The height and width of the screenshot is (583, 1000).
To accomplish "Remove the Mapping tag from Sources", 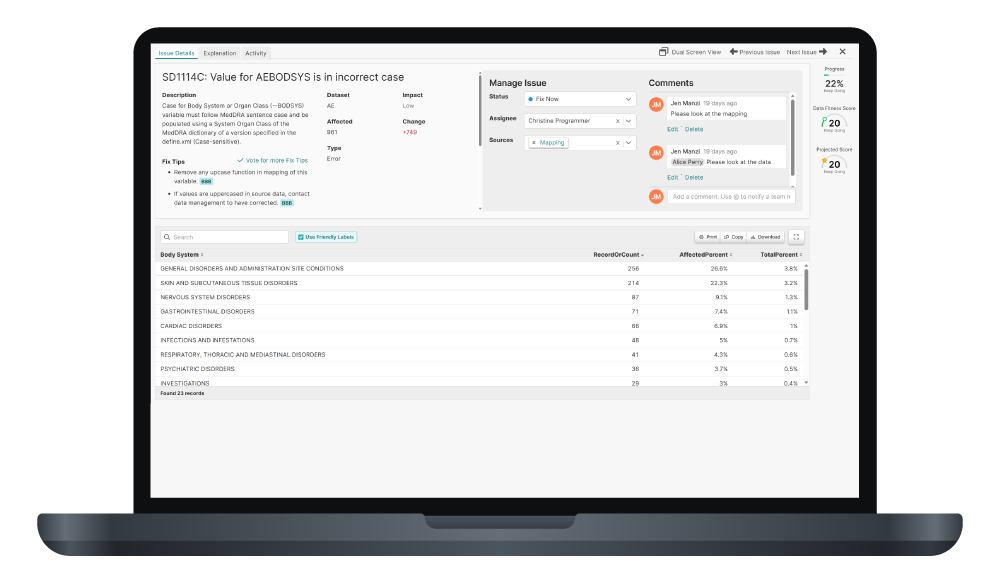I will point(535,142).
